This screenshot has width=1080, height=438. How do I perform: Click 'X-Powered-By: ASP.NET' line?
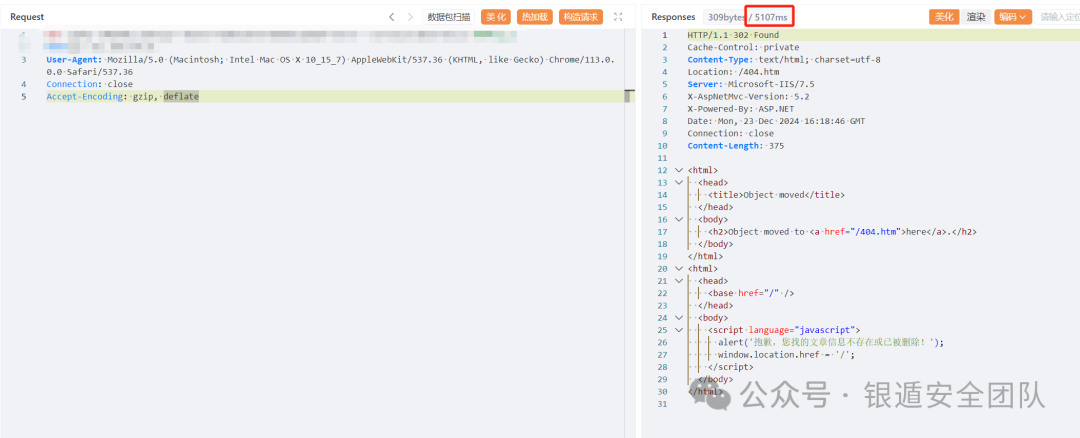(x=741, y=109)
